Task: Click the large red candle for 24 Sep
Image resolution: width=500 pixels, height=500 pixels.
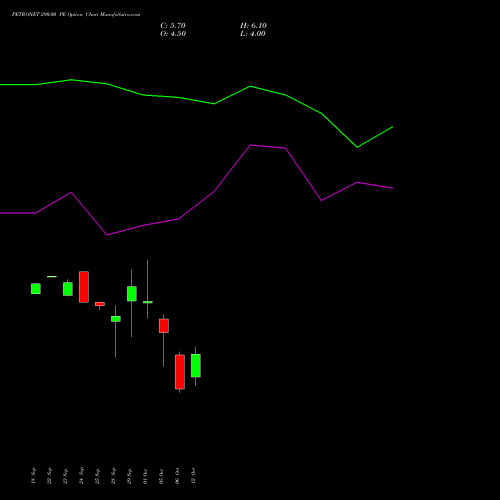Action: [x=84, y=287]
